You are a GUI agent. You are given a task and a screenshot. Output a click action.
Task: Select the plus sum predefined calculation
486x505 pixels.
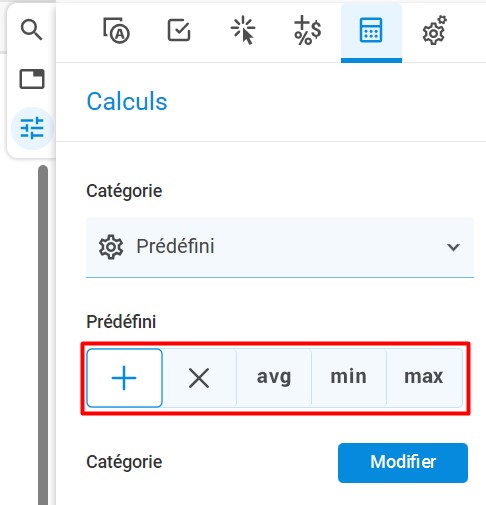point(124,378)
